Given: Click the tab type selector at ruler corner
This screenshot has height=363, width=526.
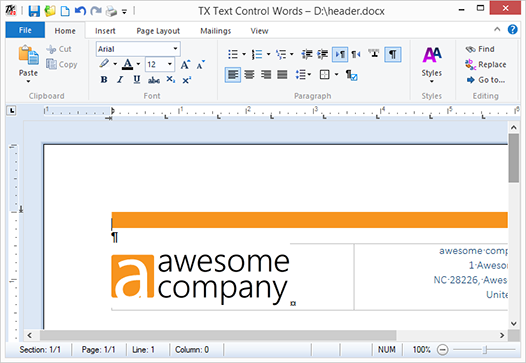Looking at the screenshot, I should 12,110.
